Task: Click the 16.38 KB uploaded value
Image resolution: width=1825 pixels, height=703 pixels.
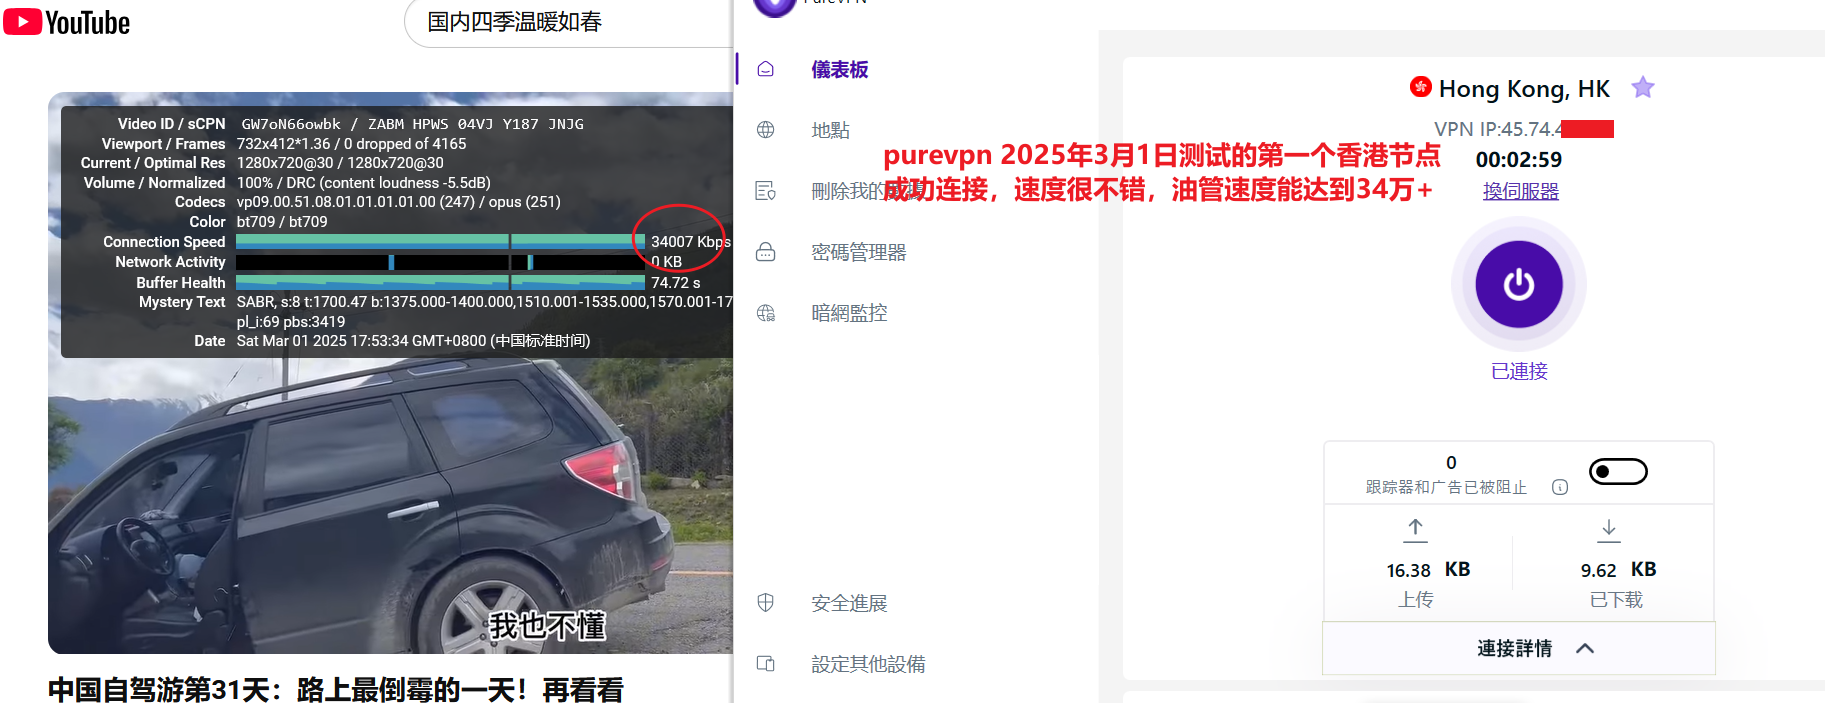Action: [1428, 570]
